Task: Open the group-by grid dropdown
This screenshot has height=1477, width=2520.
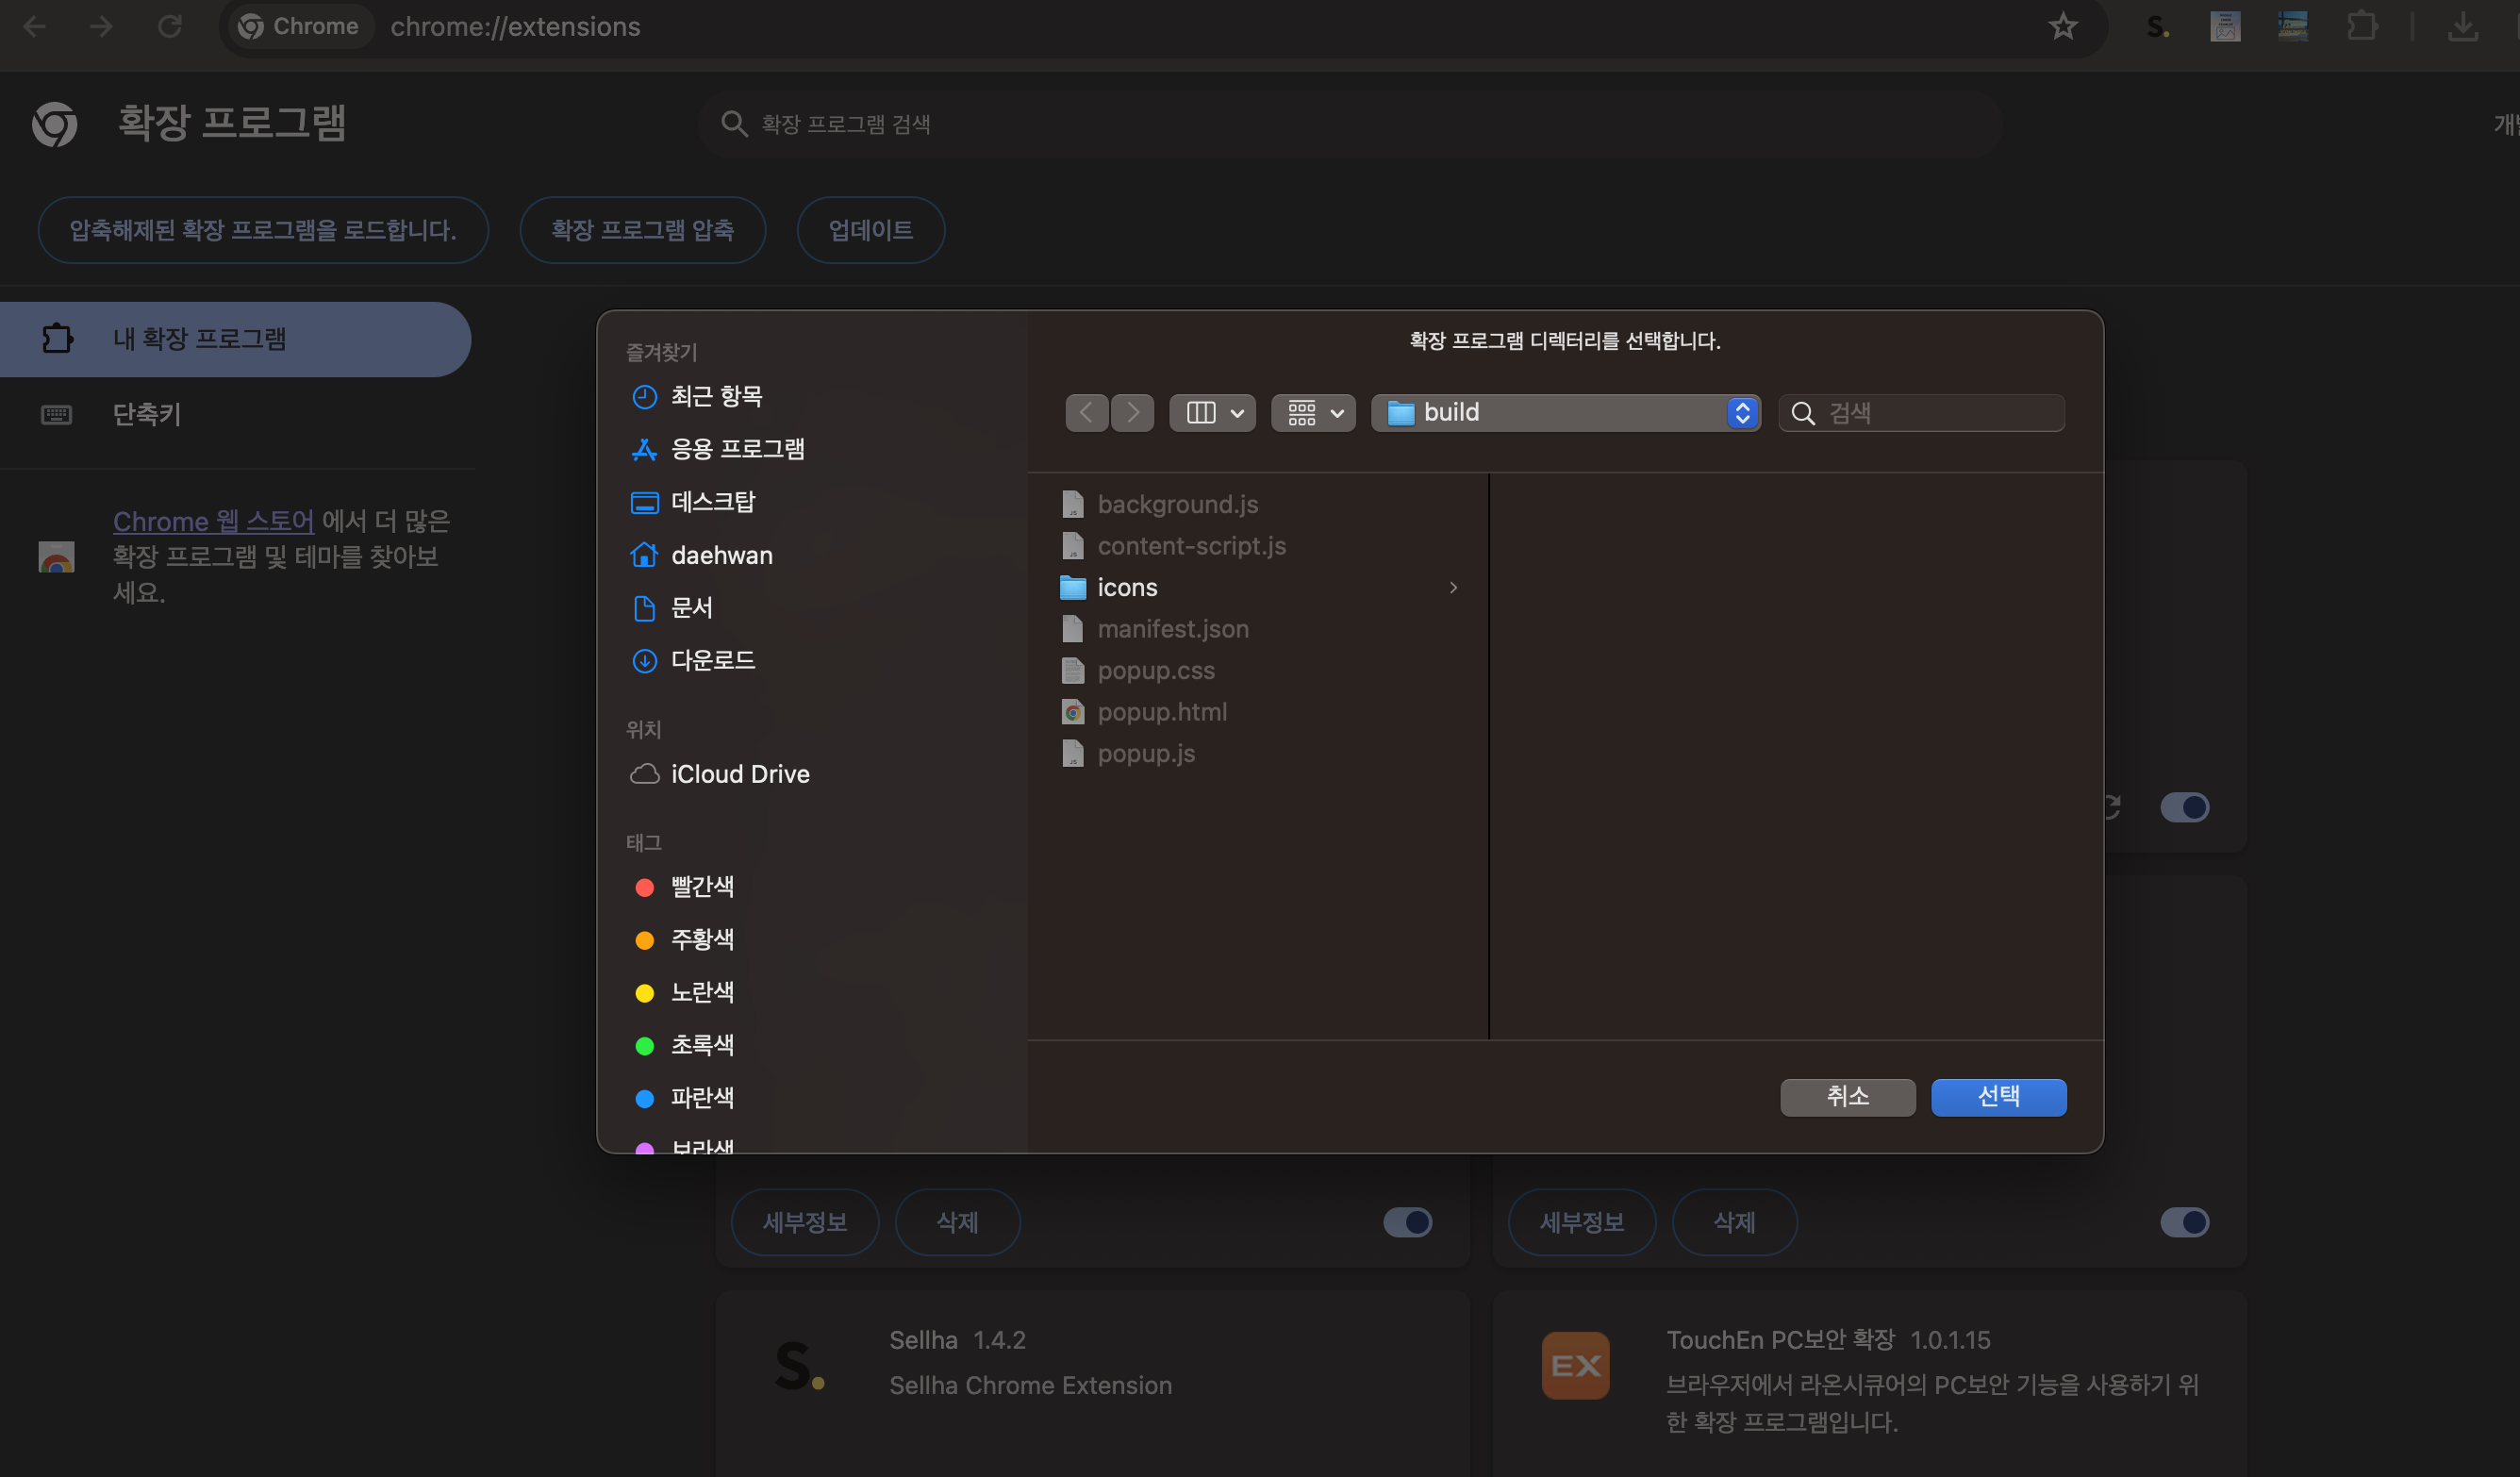Action: coord(1313,413)
